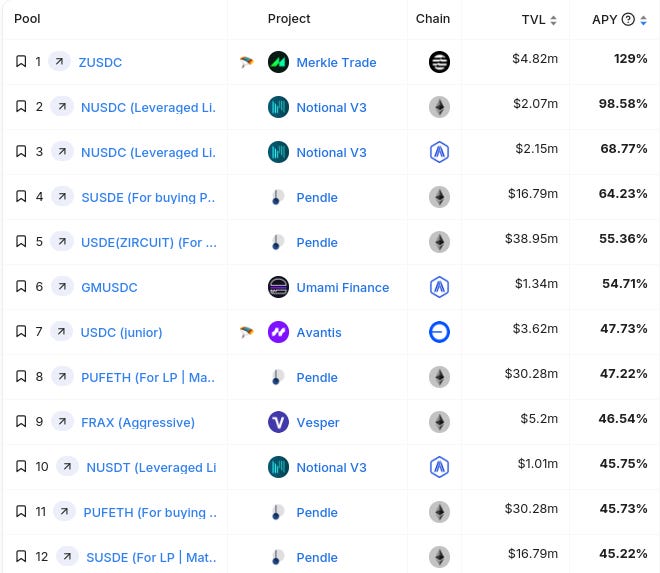
Task: Open external link arrow for row 2 NUSDC
Action: (x=62, y=107)
